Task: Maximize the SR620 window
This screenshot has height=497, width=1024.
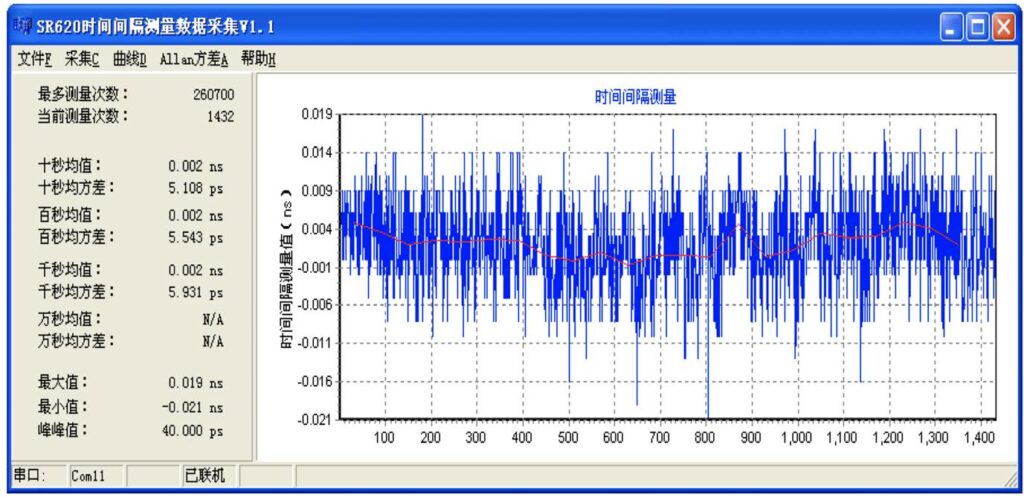Action: click(x=978, y=27)
